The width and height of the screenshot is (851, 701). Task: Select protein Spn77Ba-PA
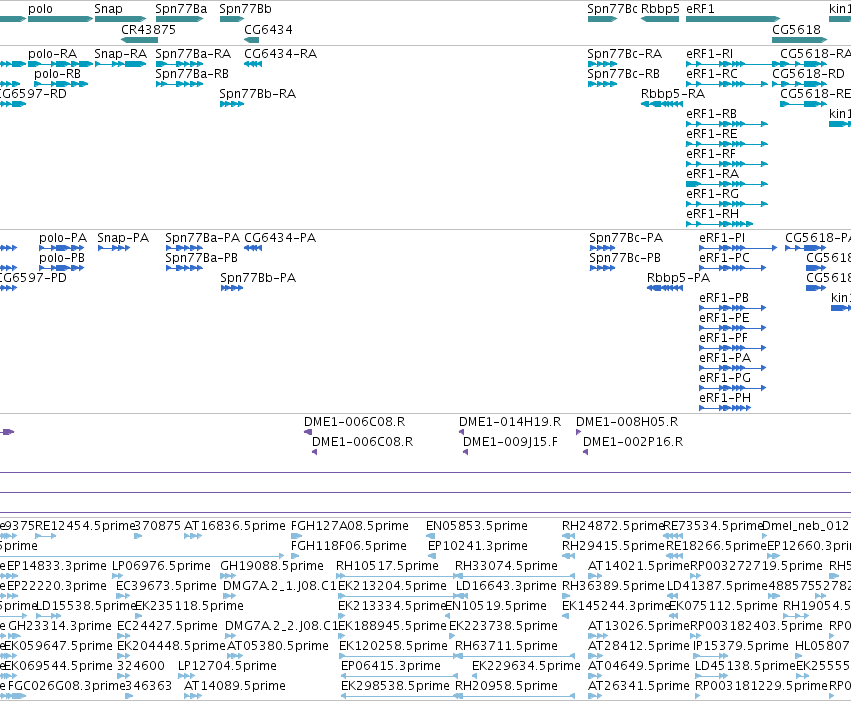(184, 248)
